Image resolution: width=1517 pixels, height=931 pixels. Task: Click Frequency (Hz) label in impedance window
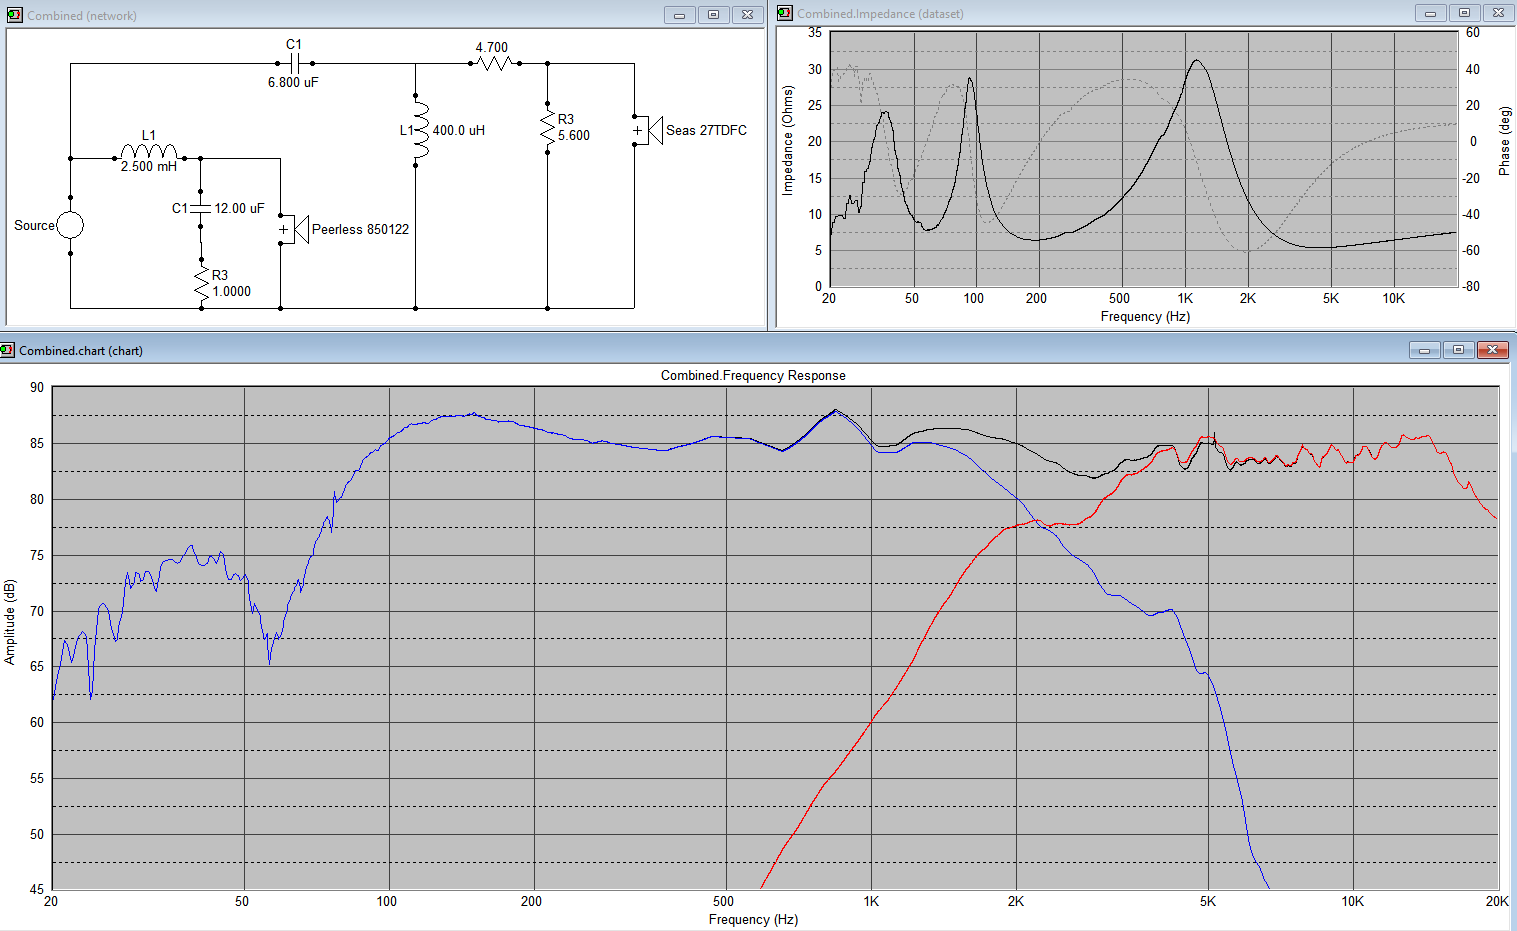(x=1145, y=316)
